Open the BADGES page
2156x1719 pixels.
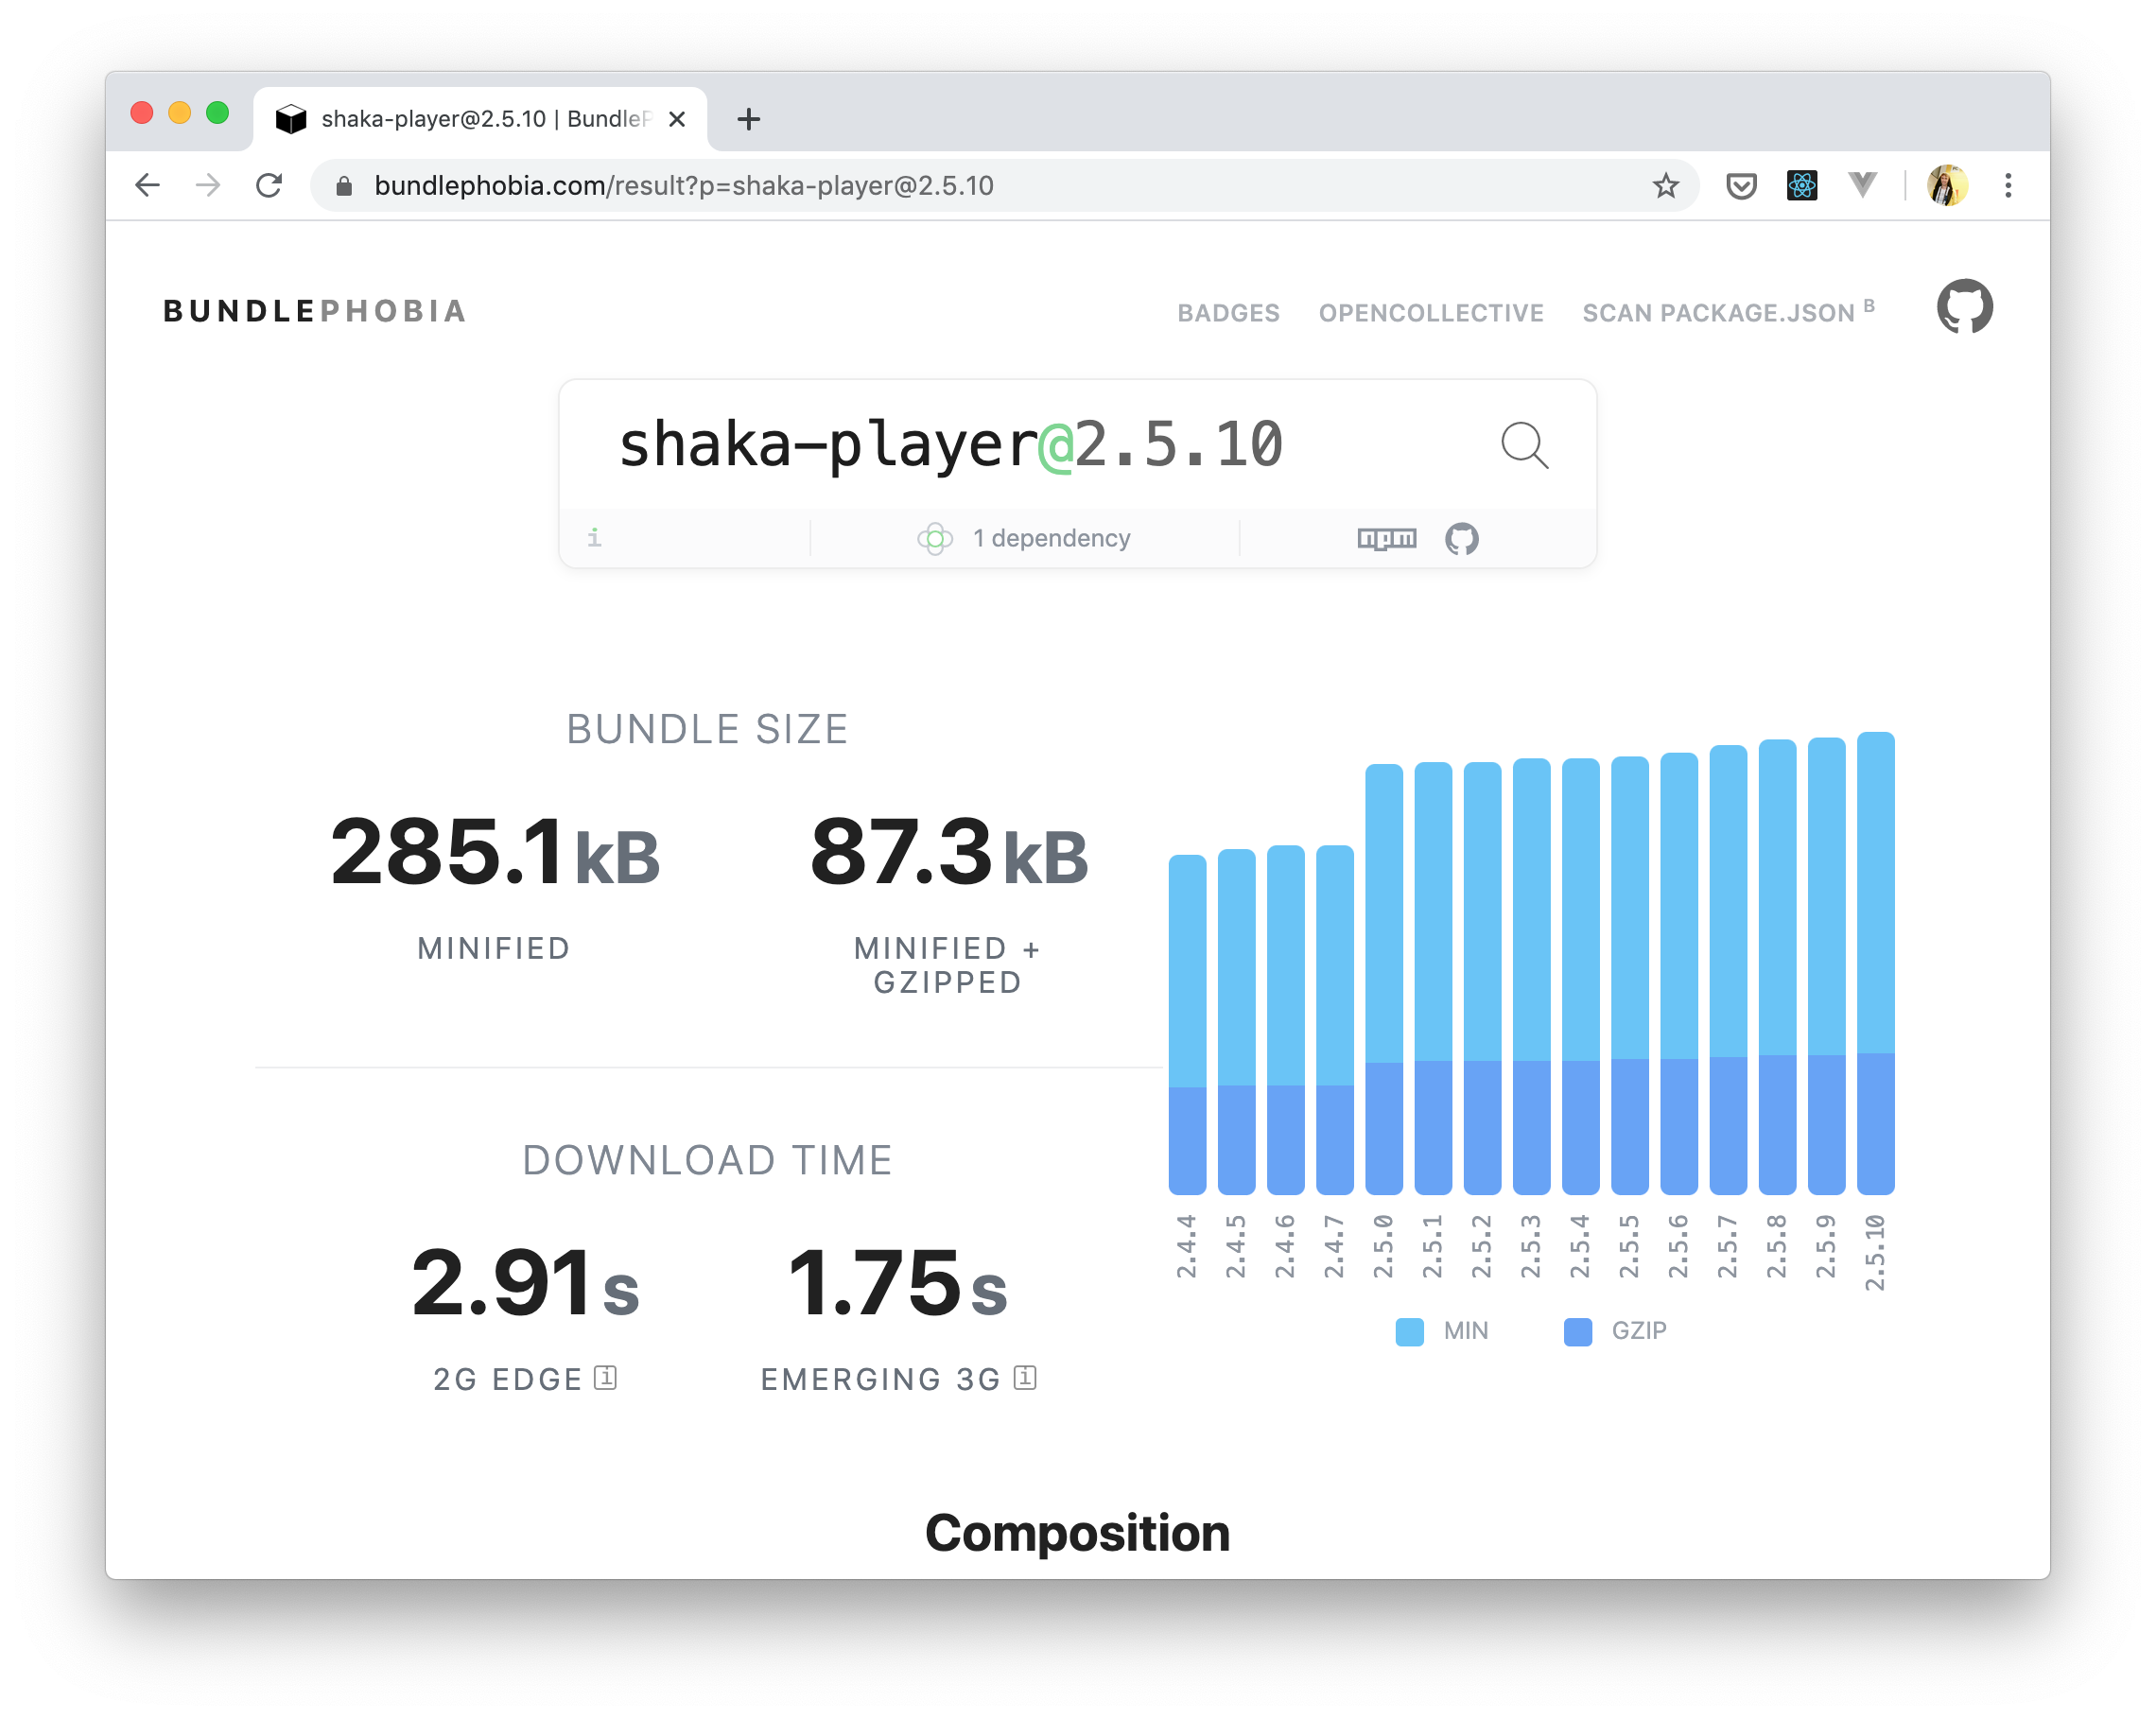[1228, 313]
